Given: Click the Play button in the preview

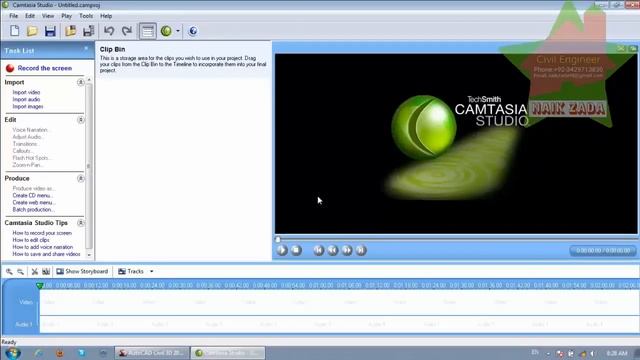Looking at the screenshot, I should pyautogui.click(x=282, y=250).
